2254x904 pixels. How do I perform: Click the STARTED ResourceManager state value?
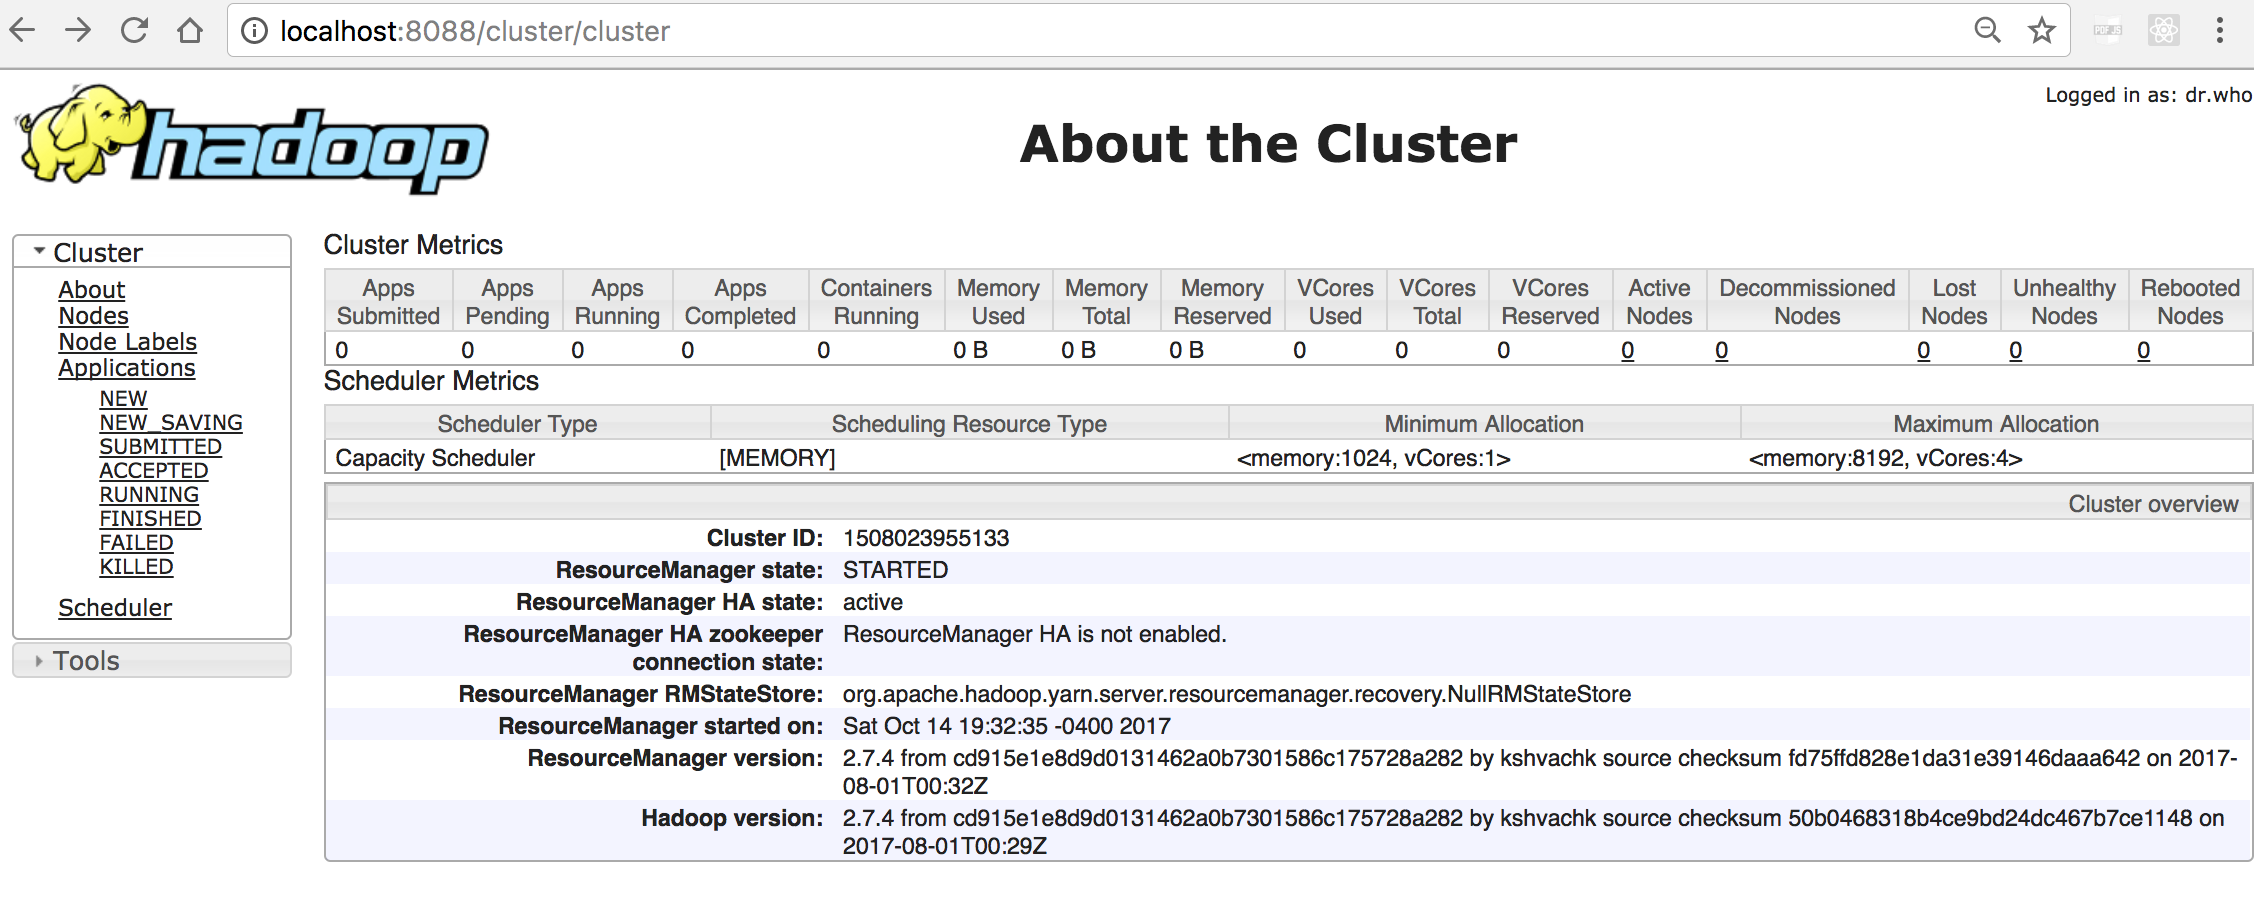coord(895,570)
